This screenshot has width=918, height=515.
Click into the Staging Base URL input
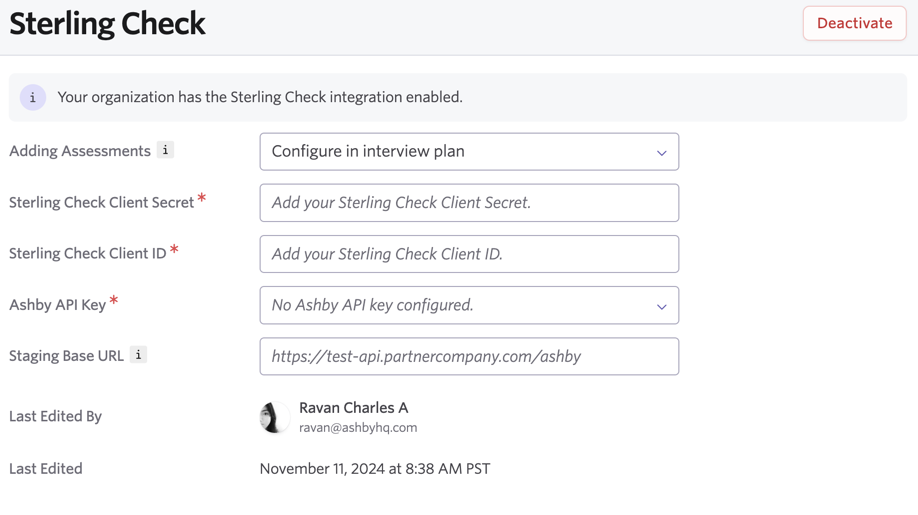(x=469, y=356)
